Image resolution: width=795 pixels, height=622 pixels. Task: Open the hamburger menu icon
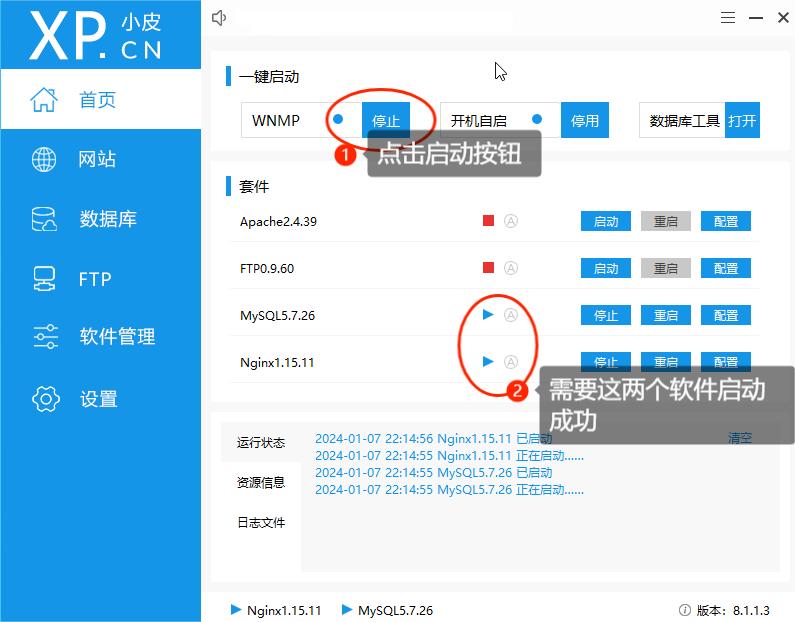pyautogui.click(x=728, y=18)
